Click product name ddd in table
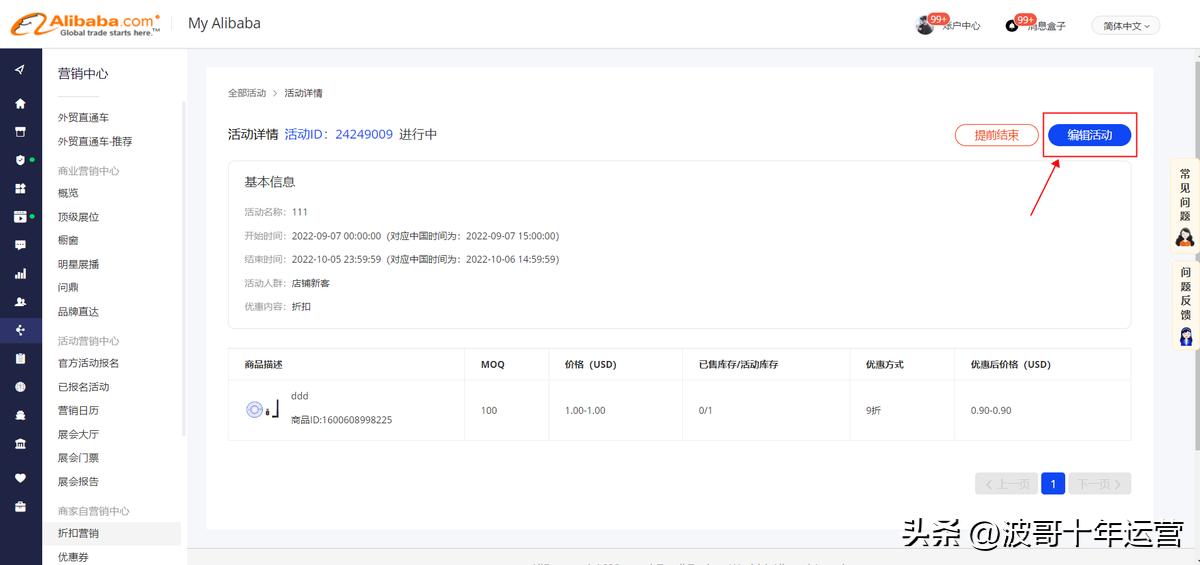This screenshot has width=1200, height=565. (300, 396)
